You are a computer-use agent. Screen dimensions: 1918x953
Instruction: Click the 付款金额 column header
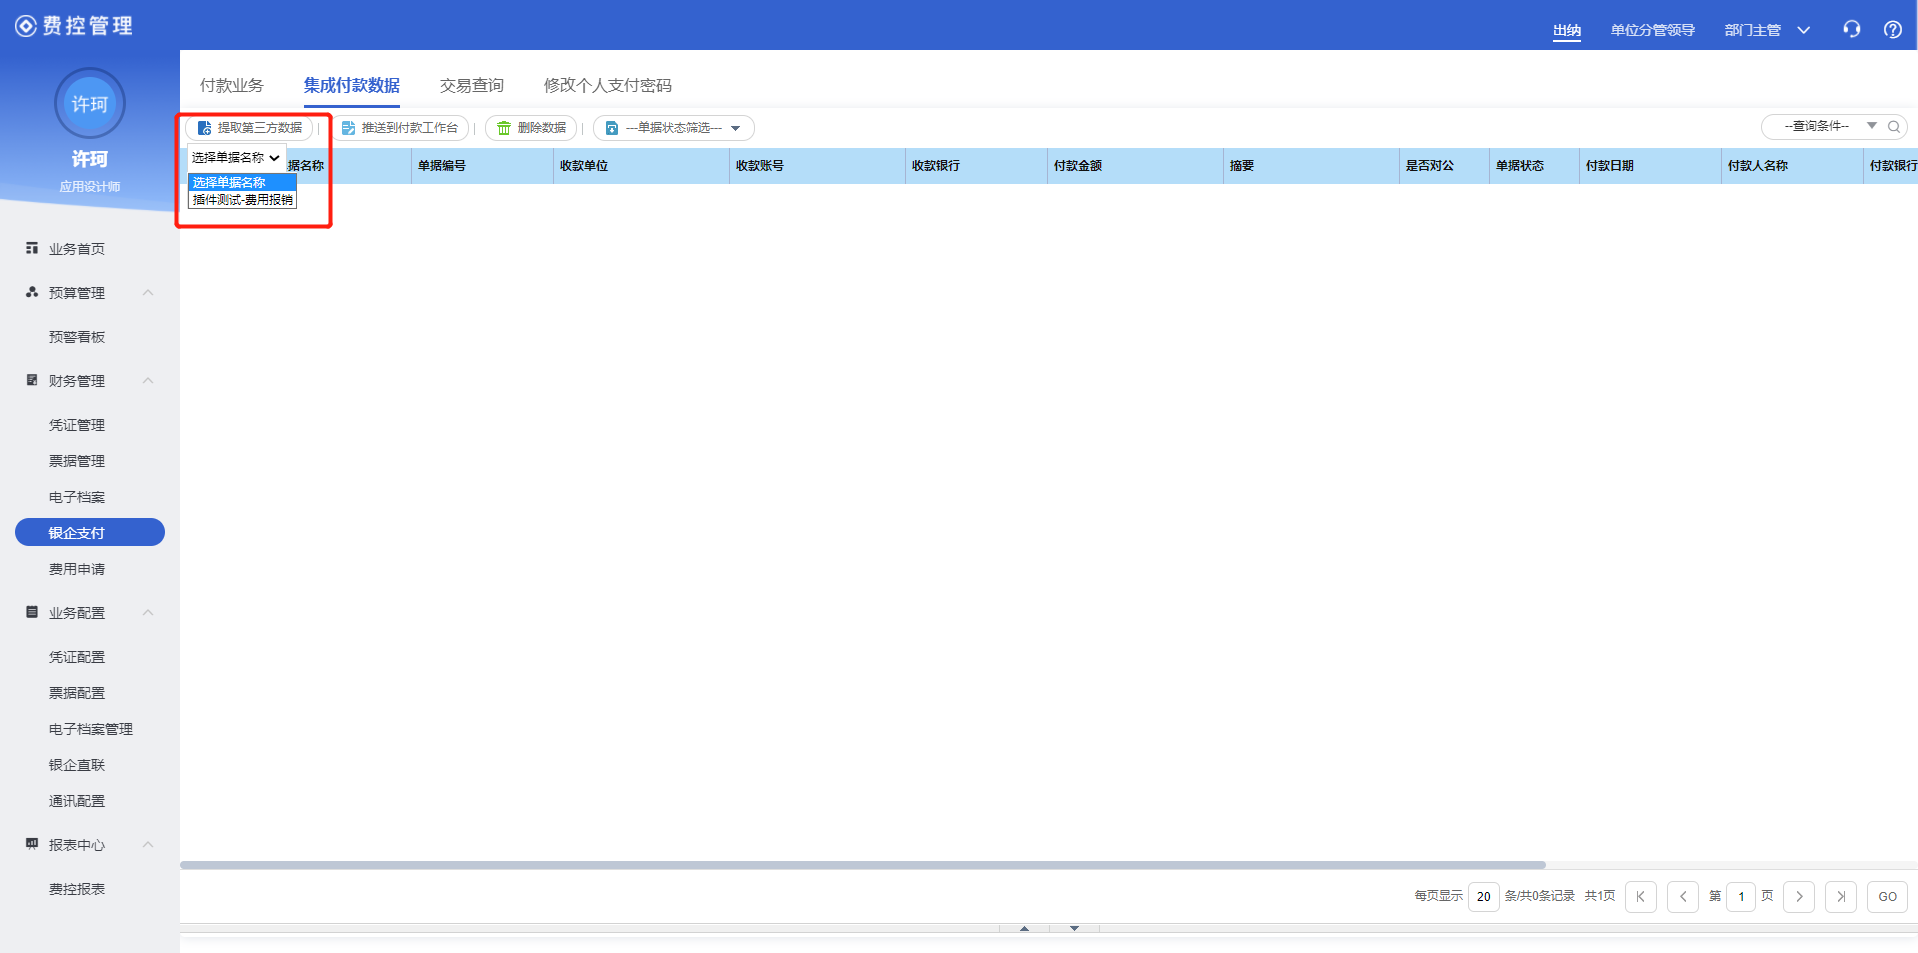coord(1135,166)
